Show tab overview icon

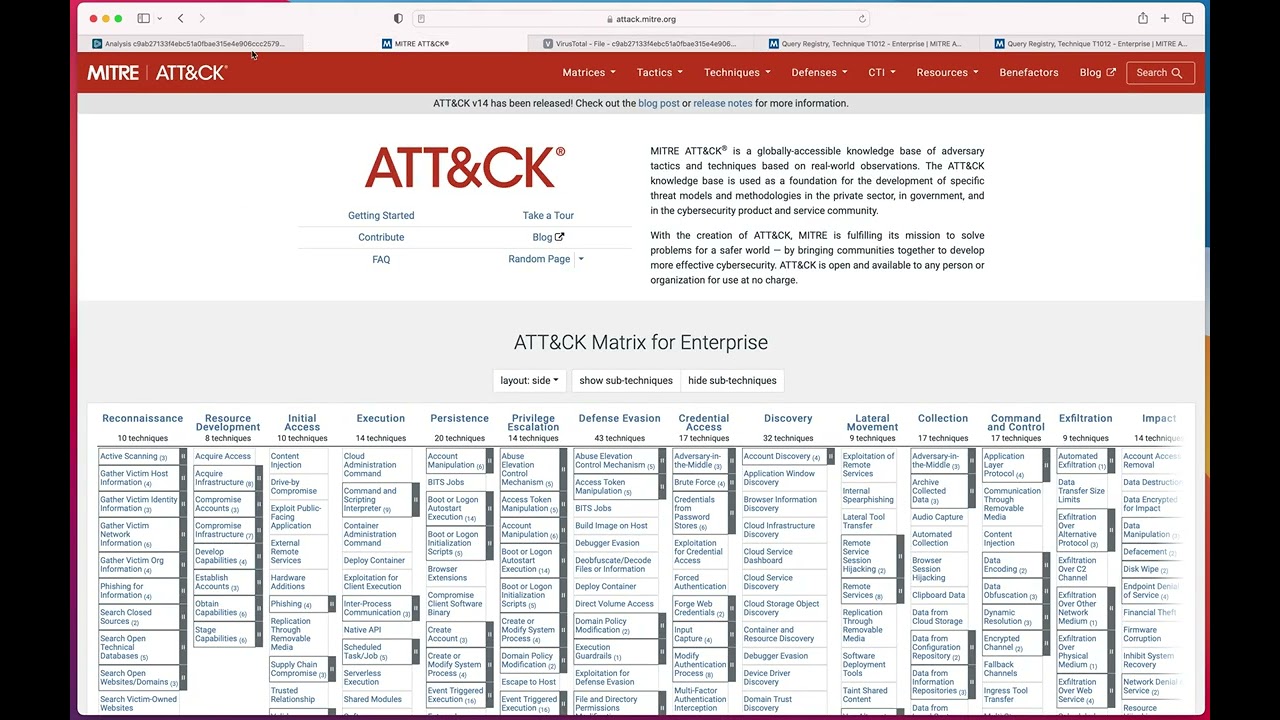[1188, 18]
